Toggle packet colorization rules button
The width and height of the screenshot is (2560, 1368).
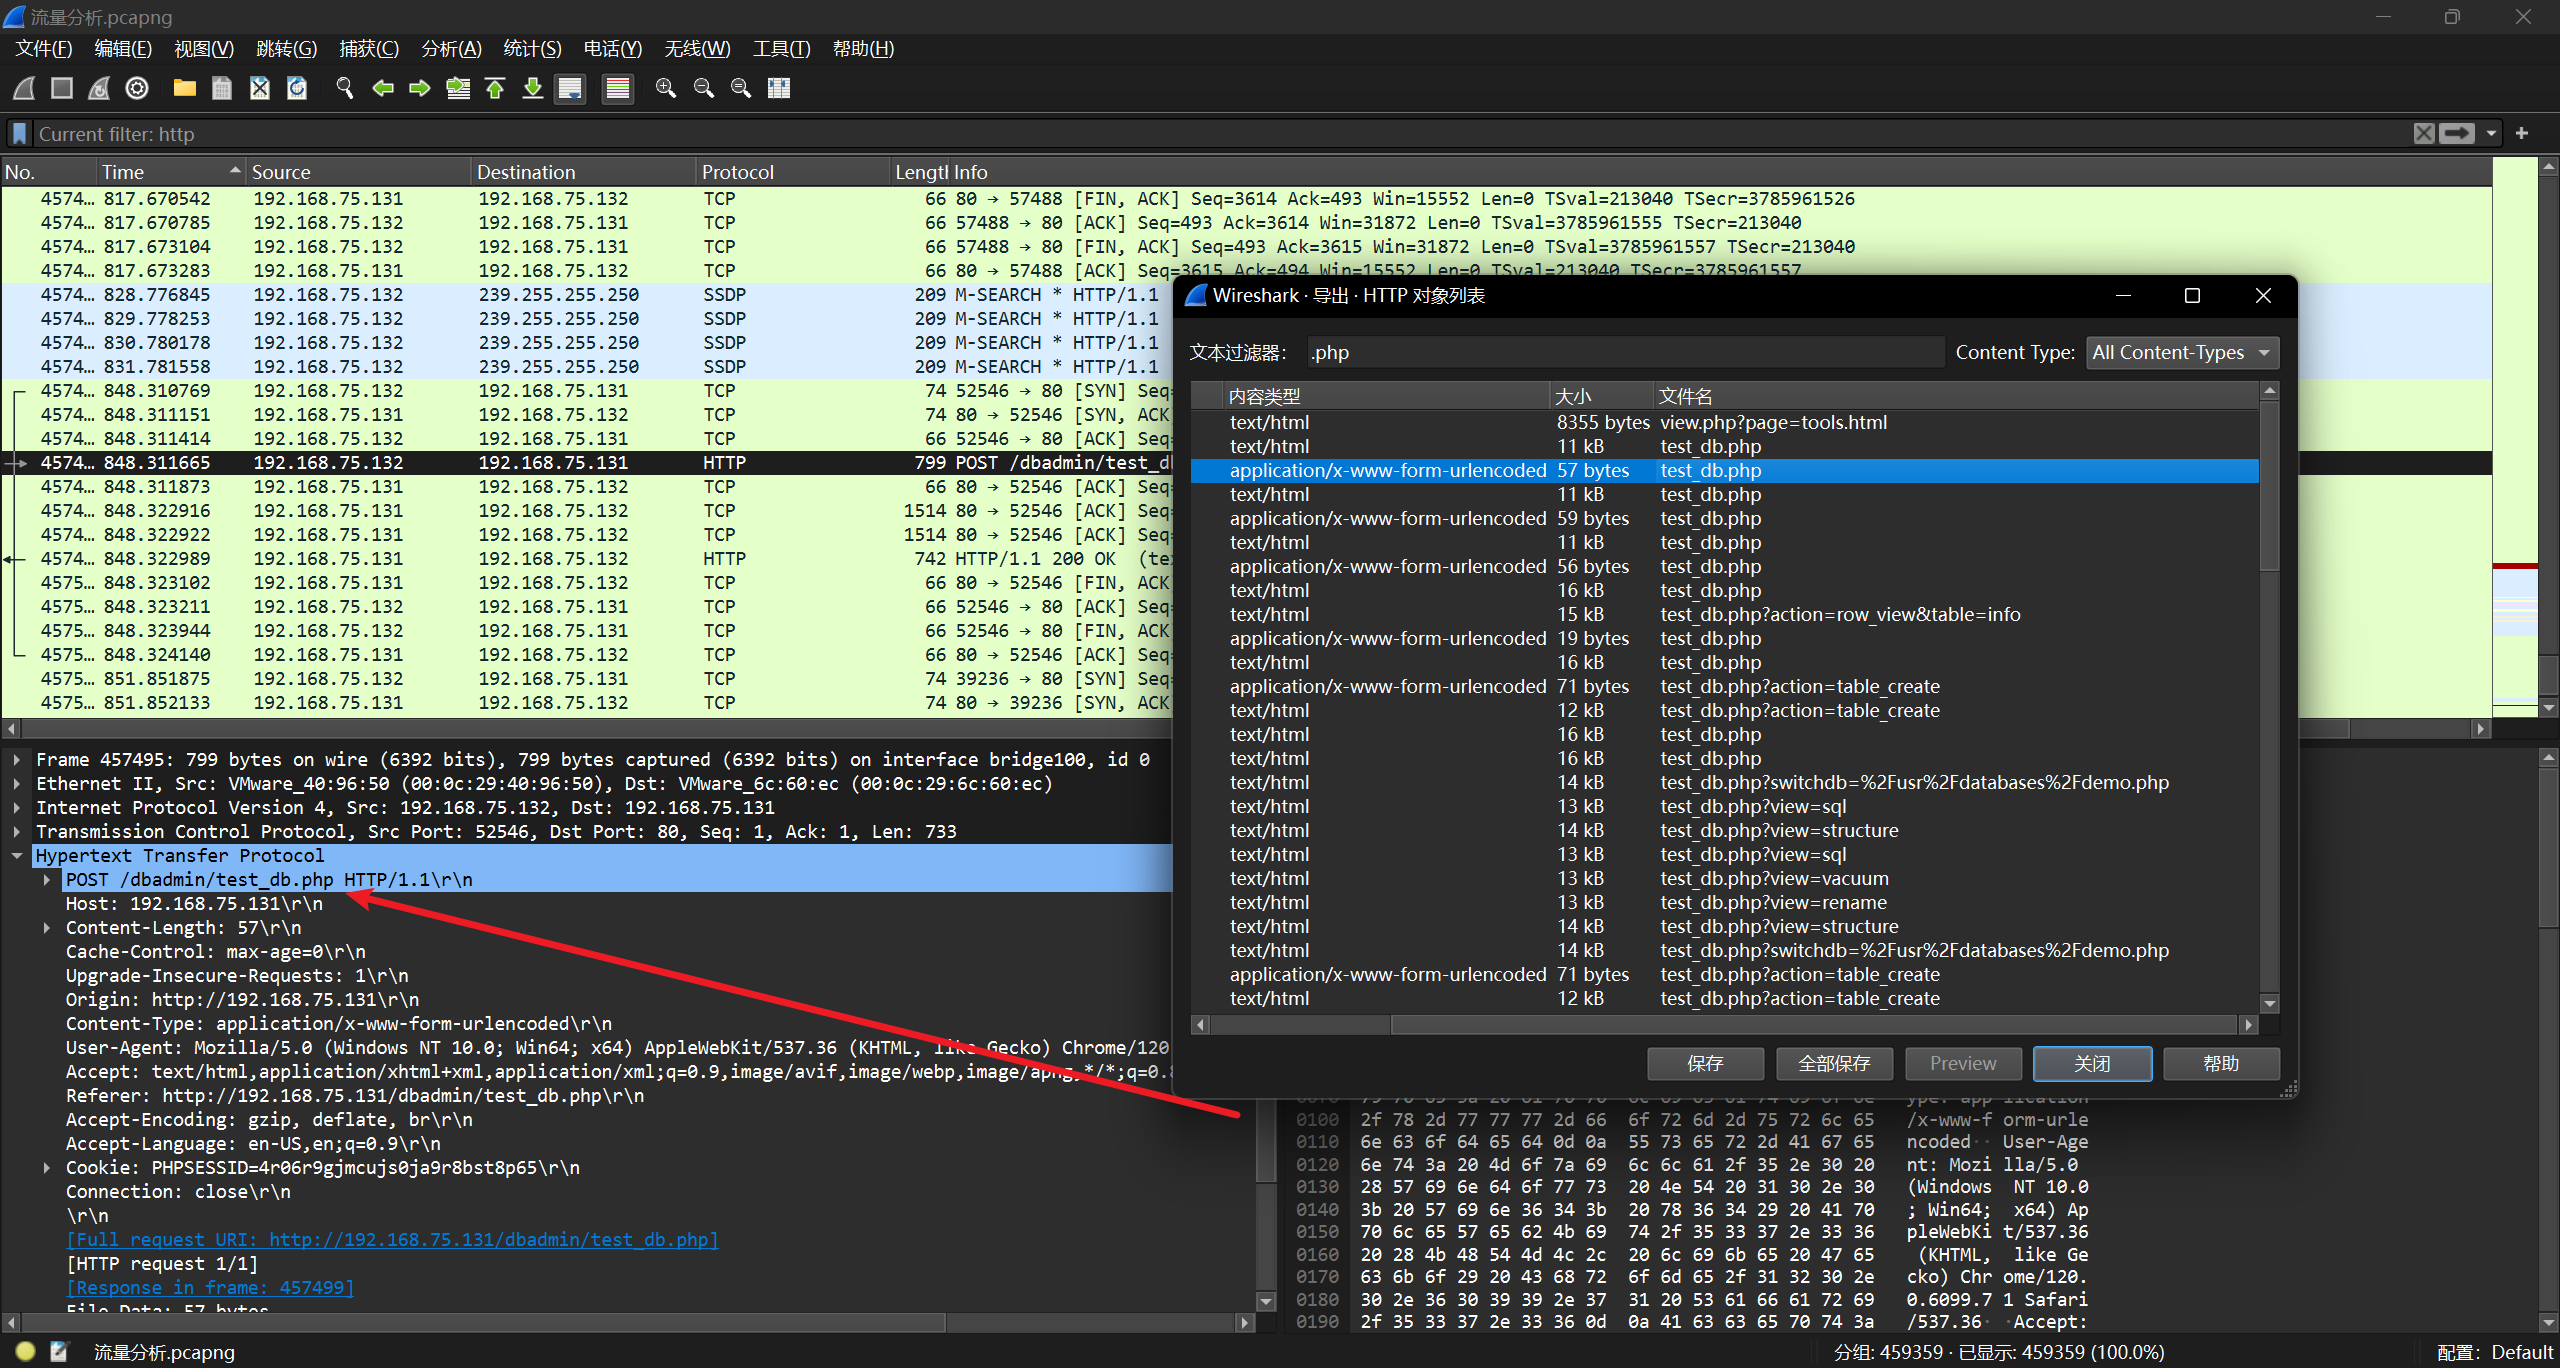click(618, 89)
